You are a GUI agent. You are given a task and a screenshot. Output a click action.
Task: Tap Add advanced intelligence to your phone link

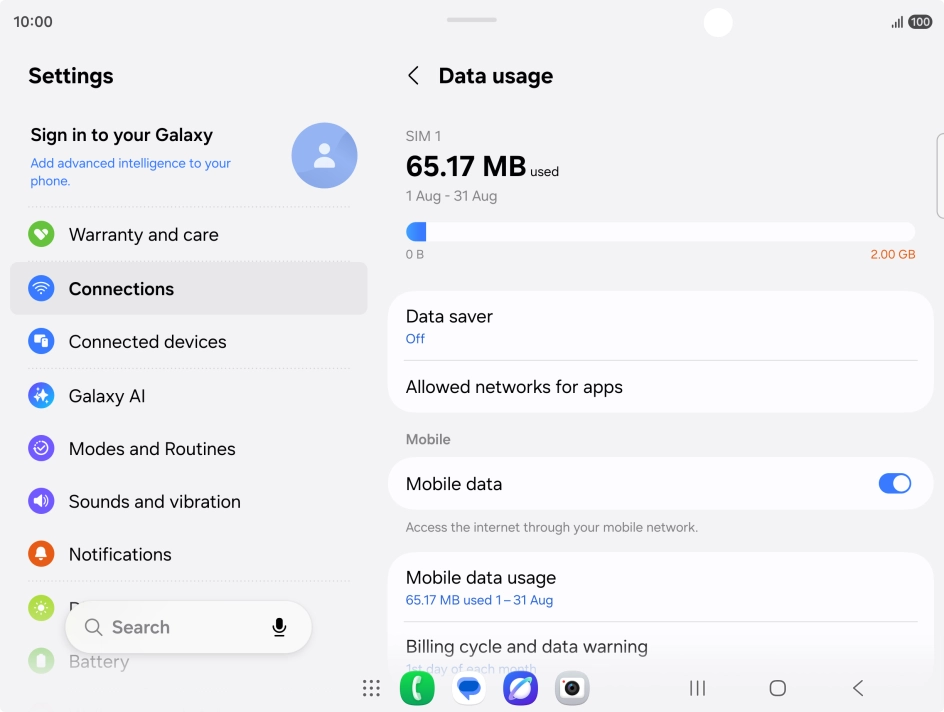click(131, 172)
